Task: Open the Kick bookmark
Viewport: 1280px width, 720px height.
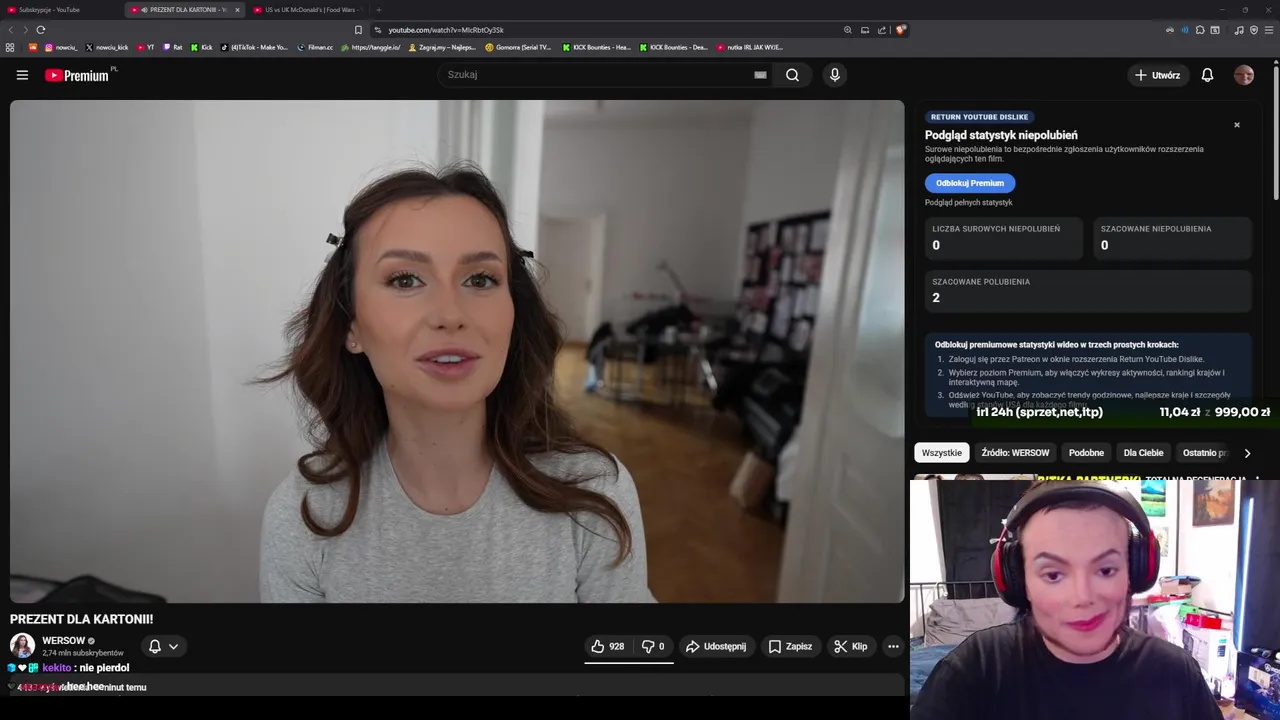Action: [201, 47]
